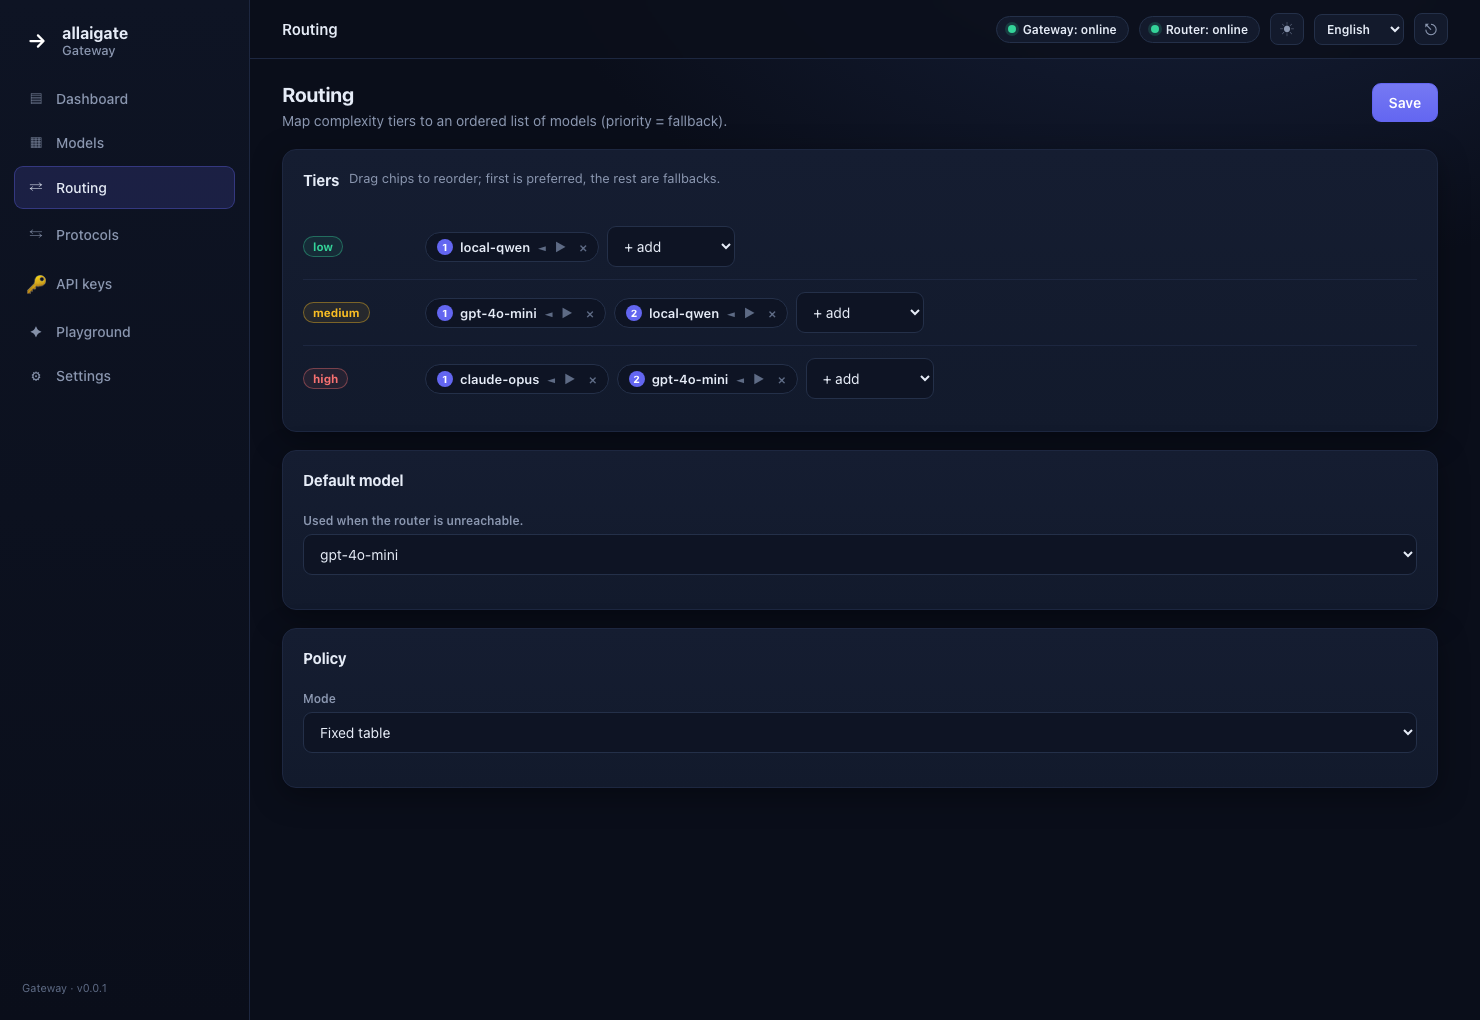Expand Default model gpt-4o-mini dropdown
The height and width of the screenshot is (1020, 1480).
[860, 555]
